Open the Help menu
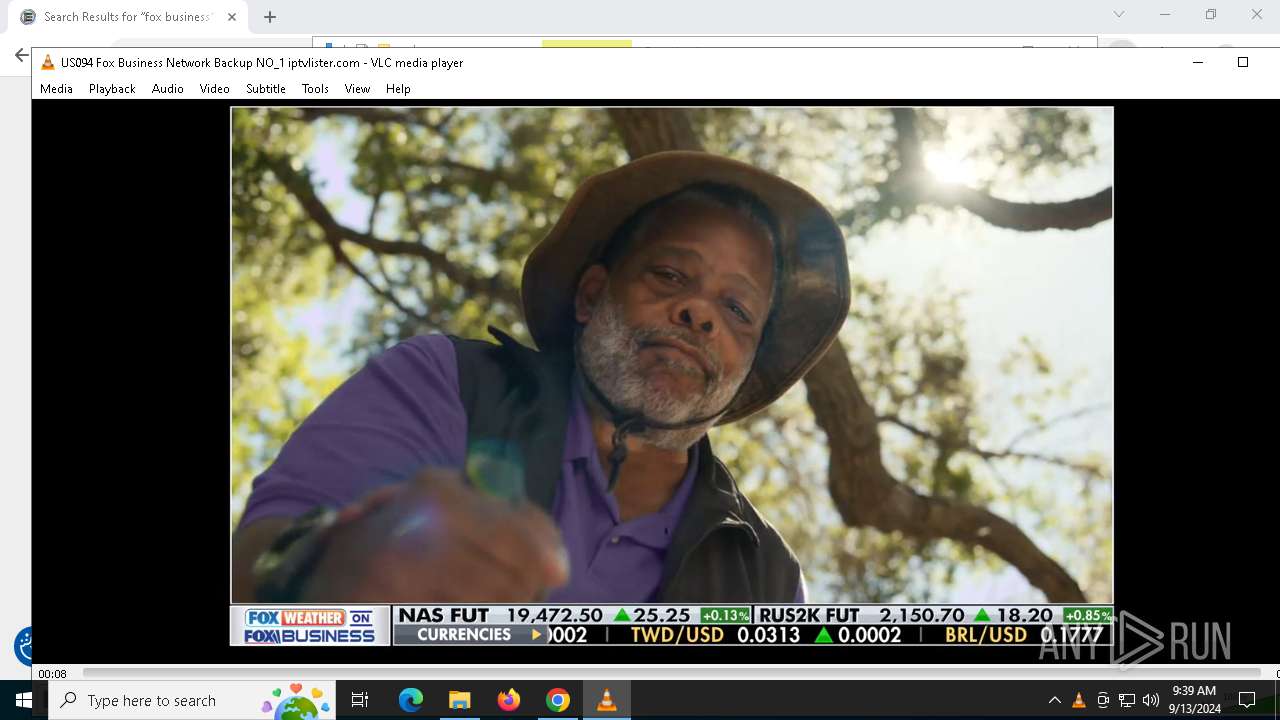Image resolution: width=1280 pixels, height=720 pixels. [x=398, y=89]
